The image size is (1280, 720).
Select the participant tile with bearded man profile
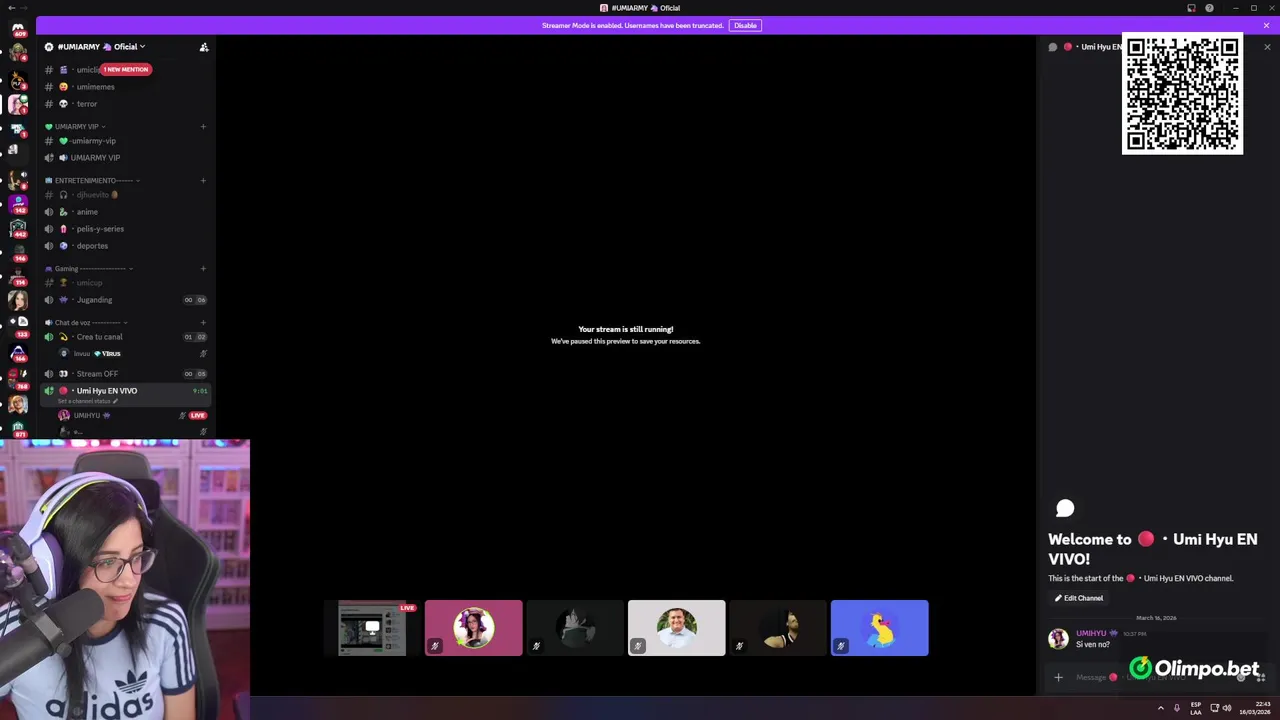(x=778, y=628)
